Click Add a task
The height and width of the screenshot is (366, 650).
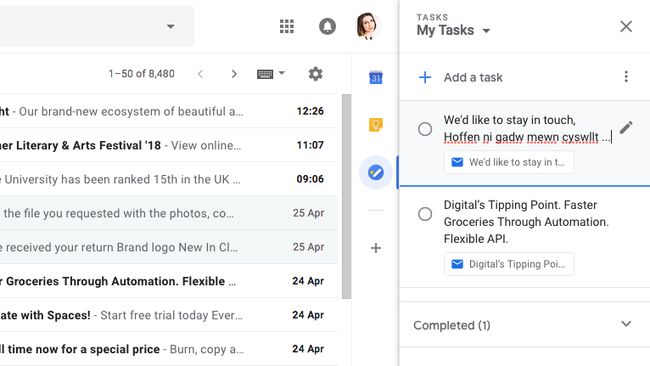(x=473, y=78)
